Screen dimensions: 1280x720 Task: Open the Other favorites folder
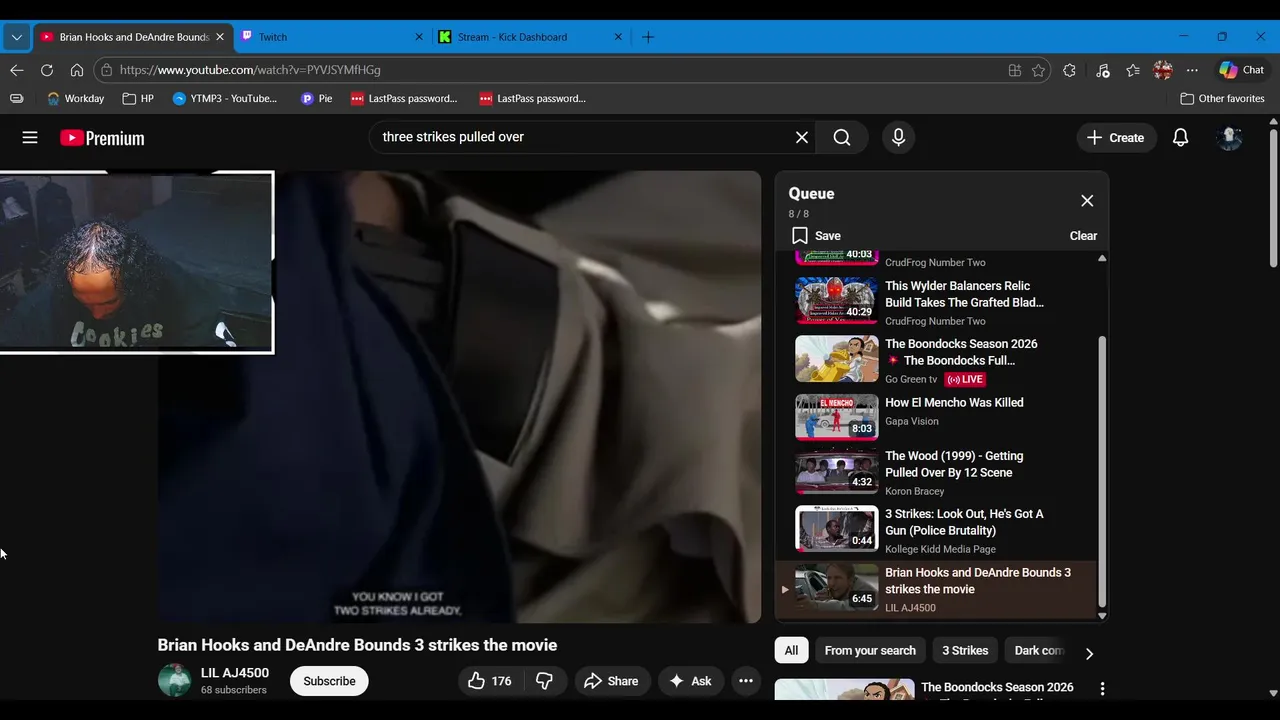(x=1222, y=99)
